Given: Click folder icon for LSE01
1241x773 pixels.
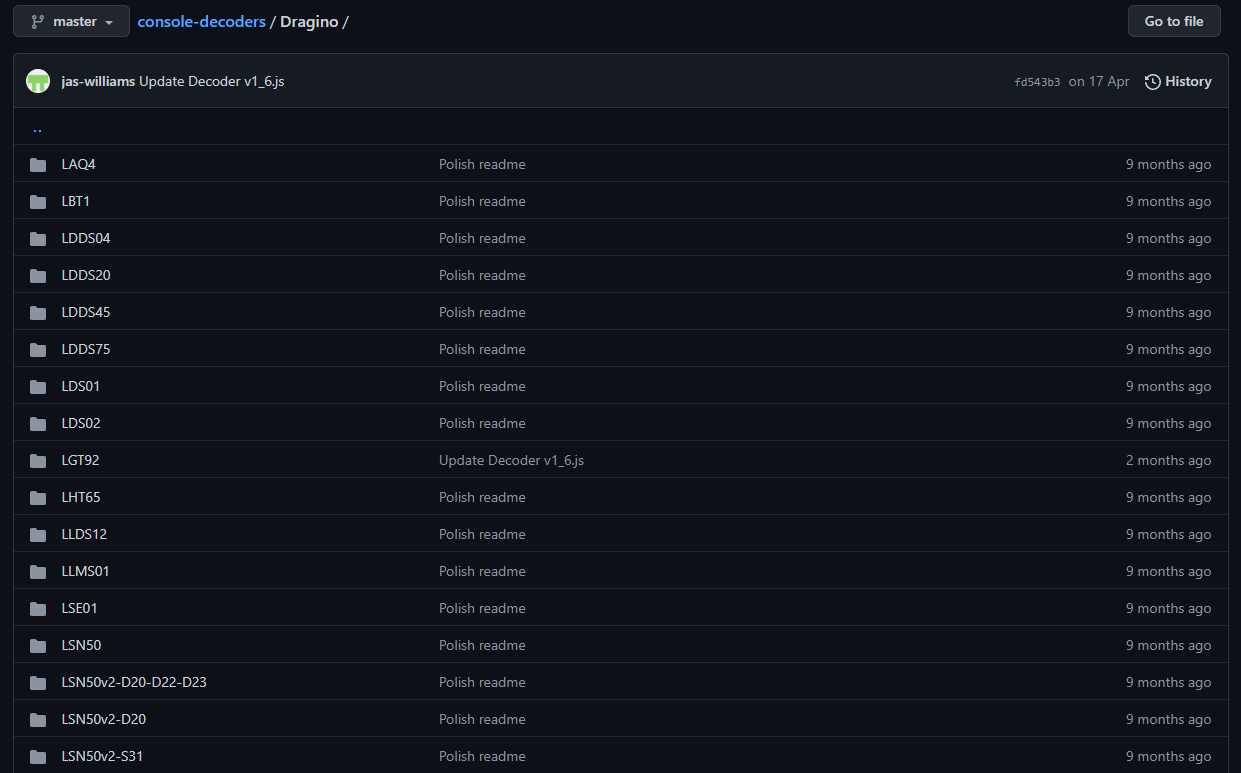Looking at the screenshot, I should 38,609.
